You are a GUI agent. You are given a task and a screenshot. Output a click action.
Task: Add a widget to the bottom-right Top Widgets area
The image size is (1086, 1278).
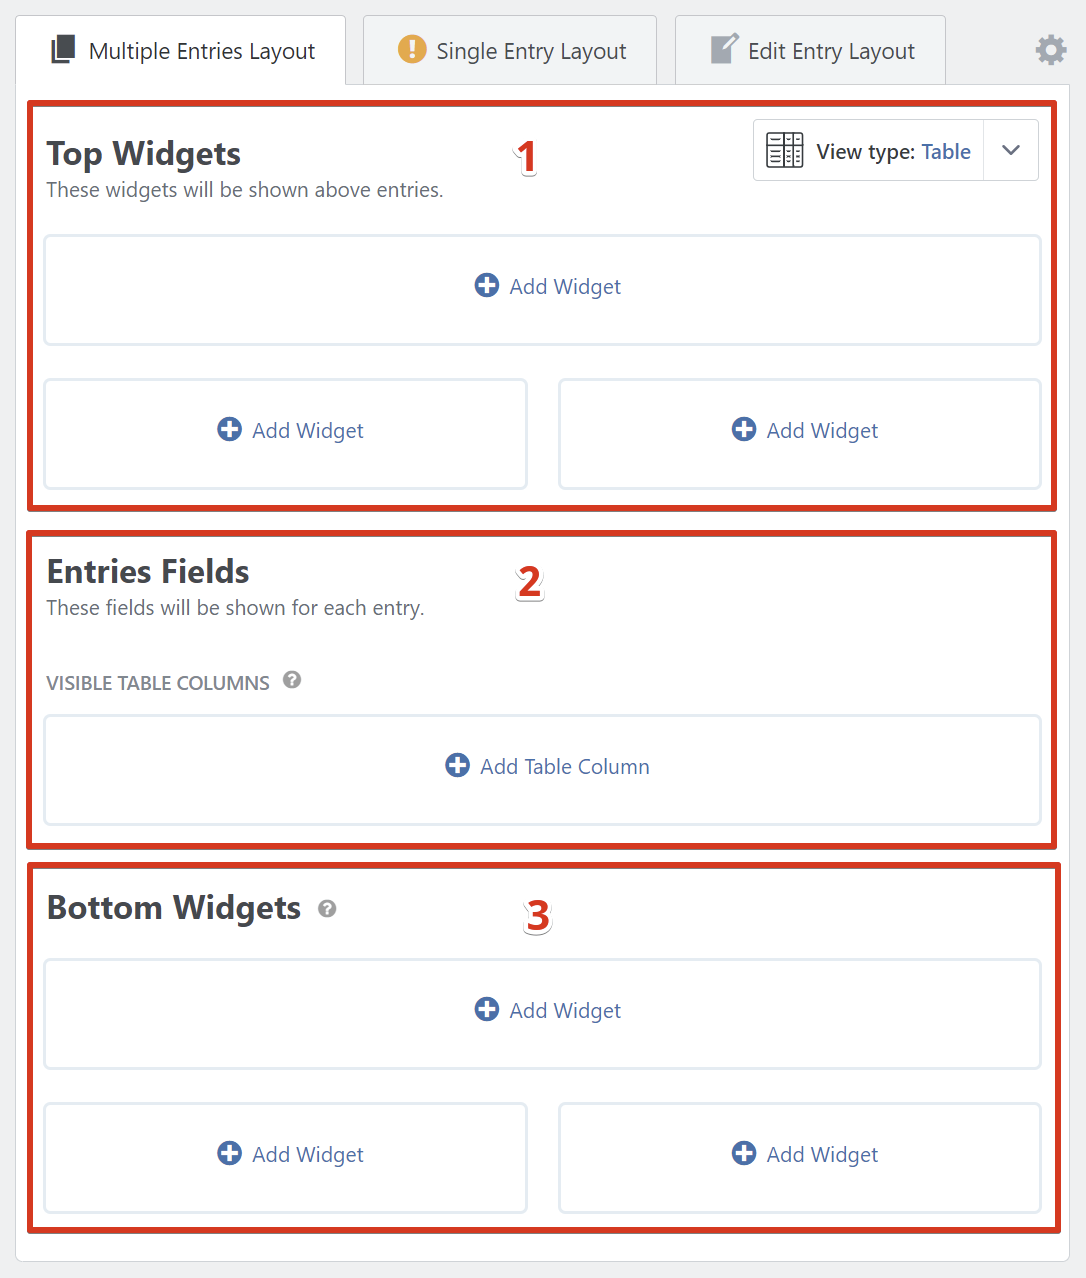click(805, 431)
